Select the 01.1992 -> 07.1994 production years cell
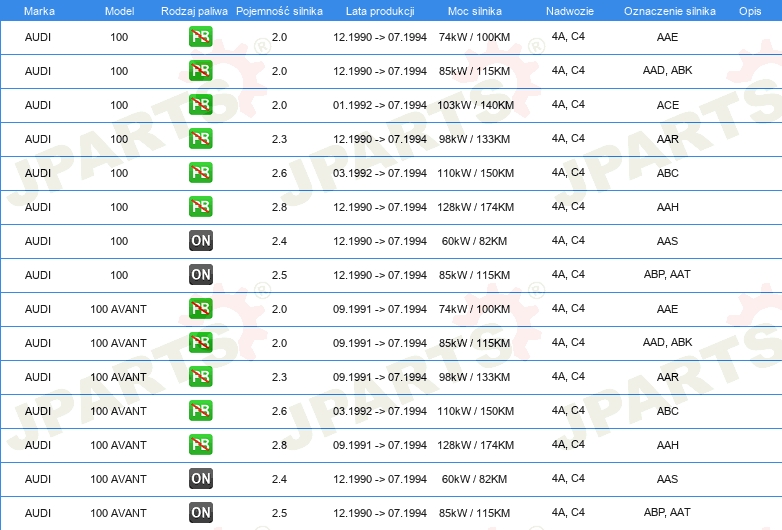The image size is (782, 530). pos(380,105)
